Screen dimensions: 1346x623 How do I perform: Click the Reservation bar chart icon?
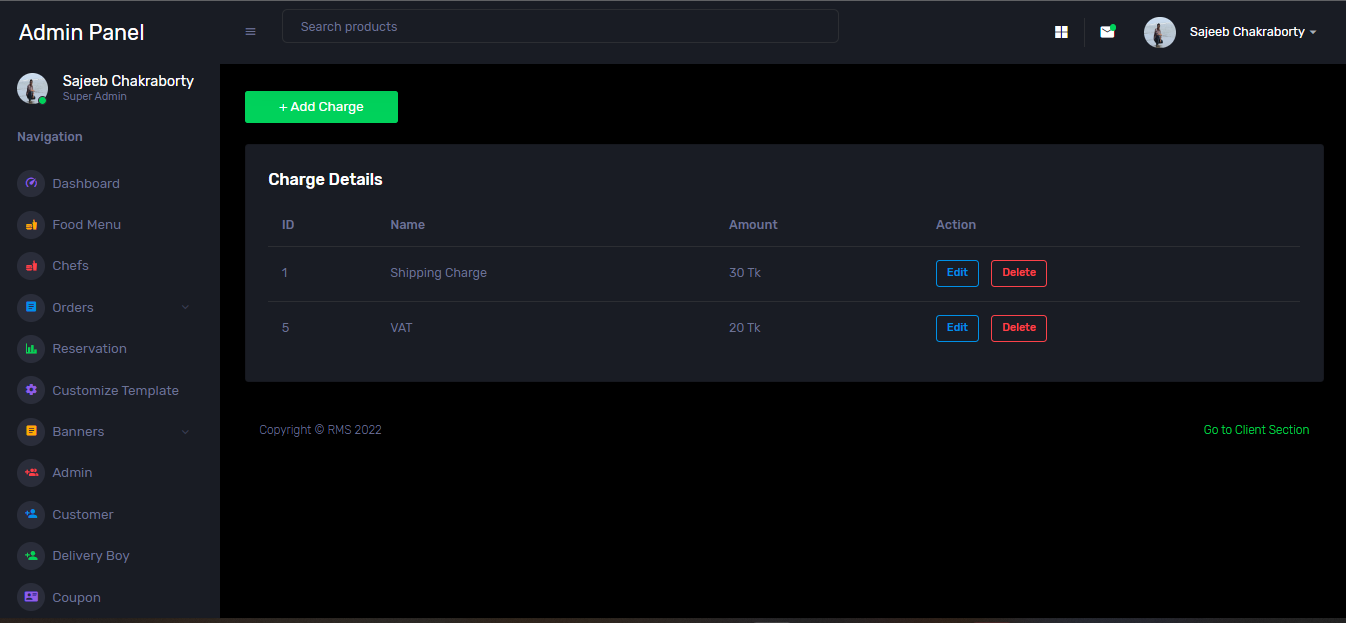click(31, 349)
